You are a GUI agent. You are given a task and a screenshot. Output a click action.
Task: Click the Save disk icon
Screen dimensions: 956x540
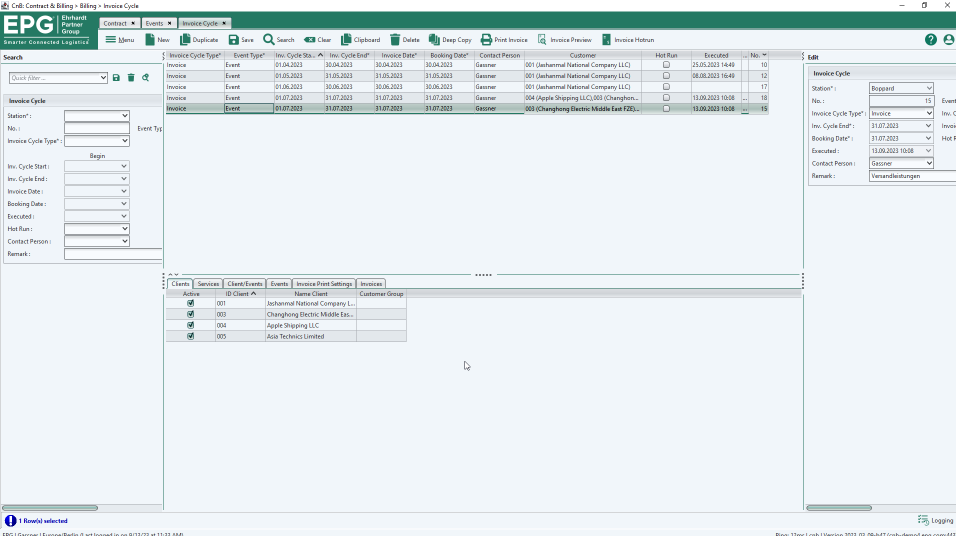(234, 40)
